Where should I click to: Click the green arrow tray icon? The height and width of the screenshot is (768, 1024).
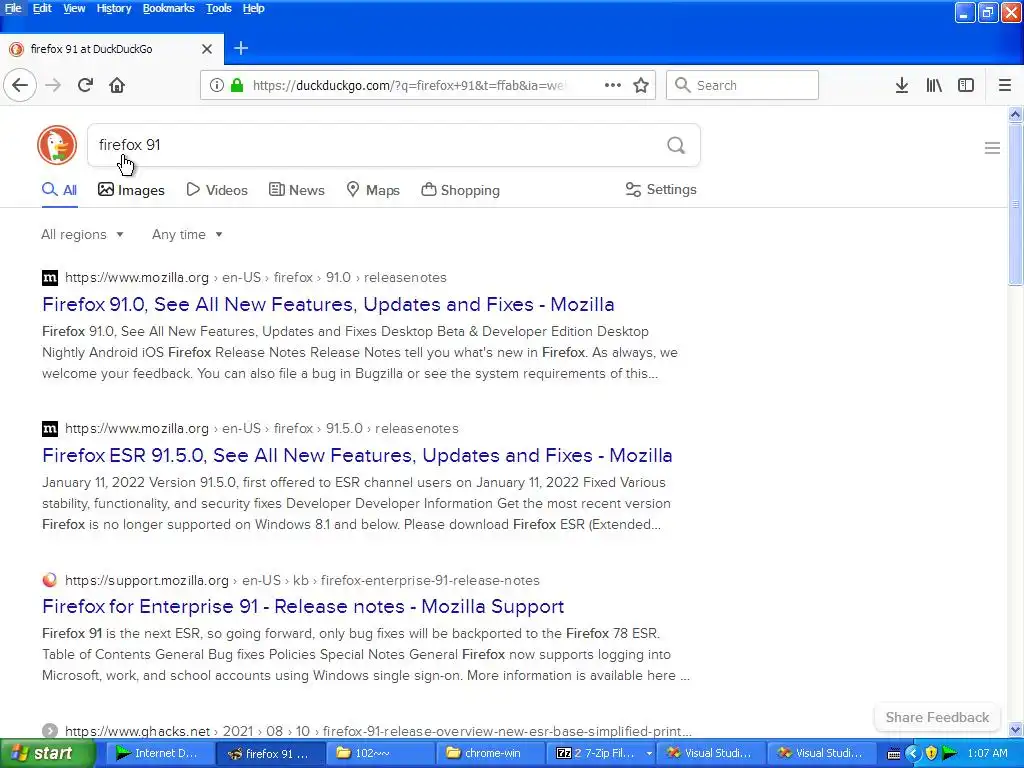click(950, 753)
